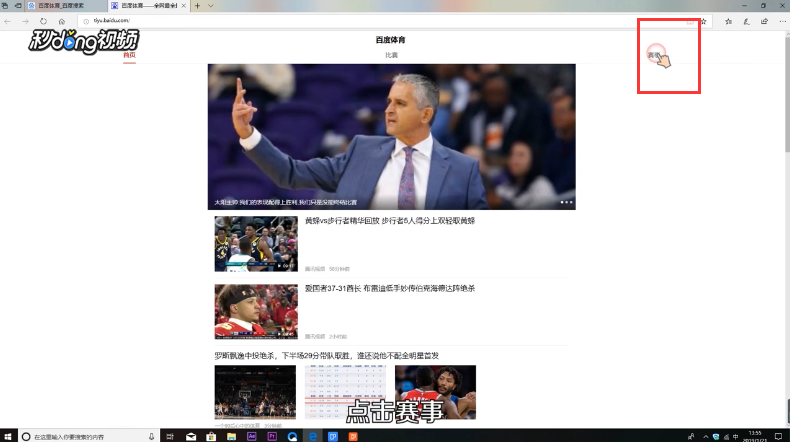Open the 罗斯飘逸中投绝杀 article headline
This screenshot has height=442, width=790.
point(326,355)
